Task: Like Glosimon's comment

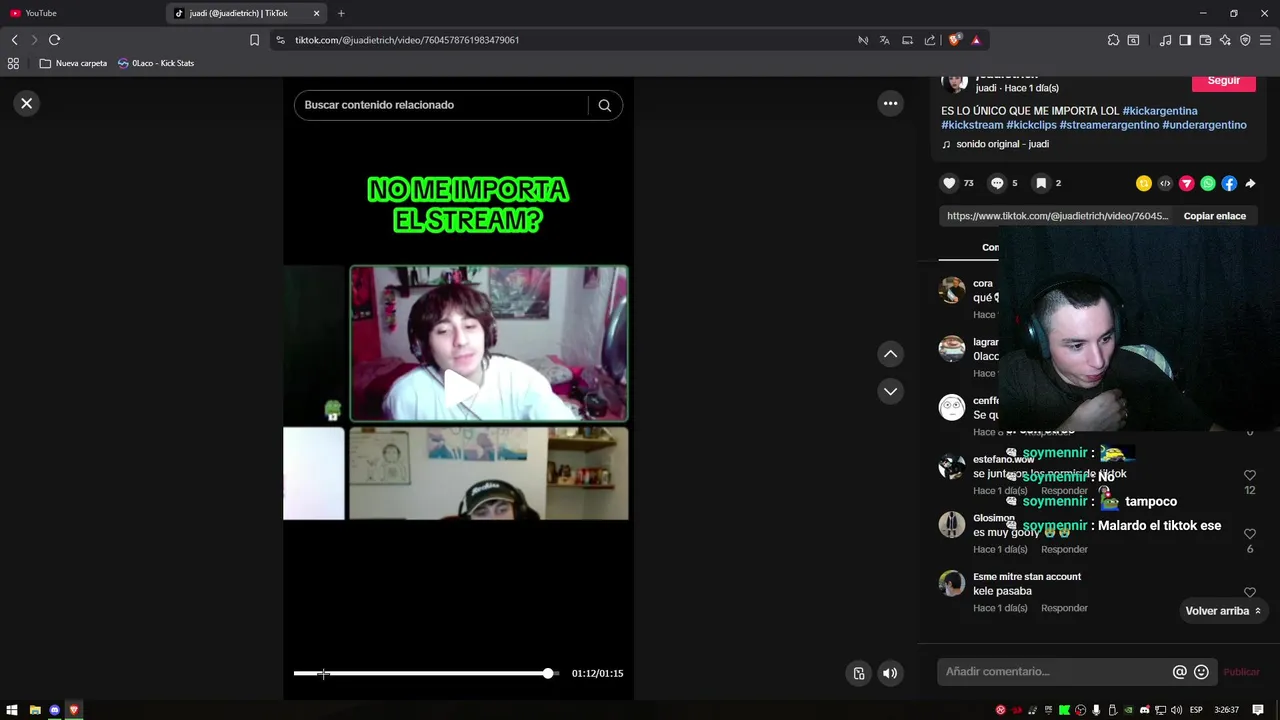Action: tap(1250, 534)
